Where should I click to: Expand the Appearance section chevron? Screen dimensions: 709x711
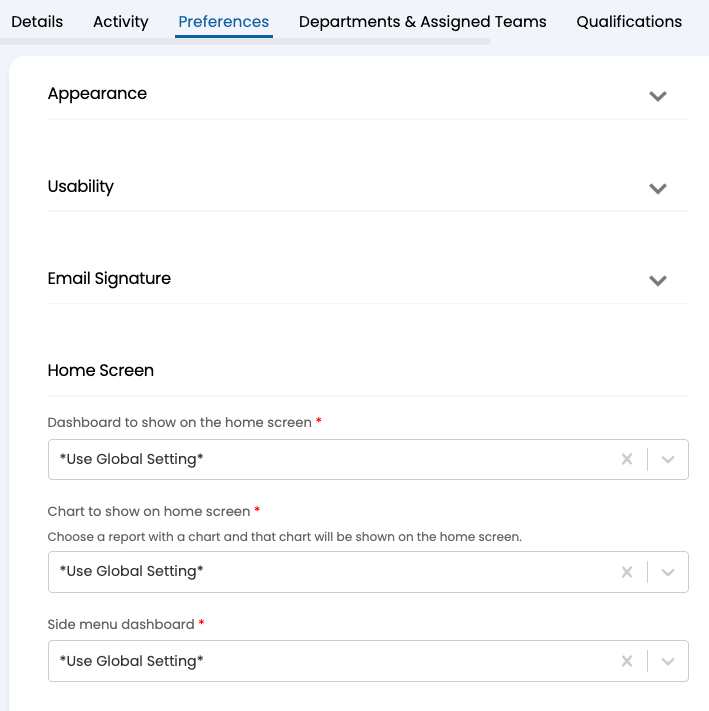coord(657,96)
